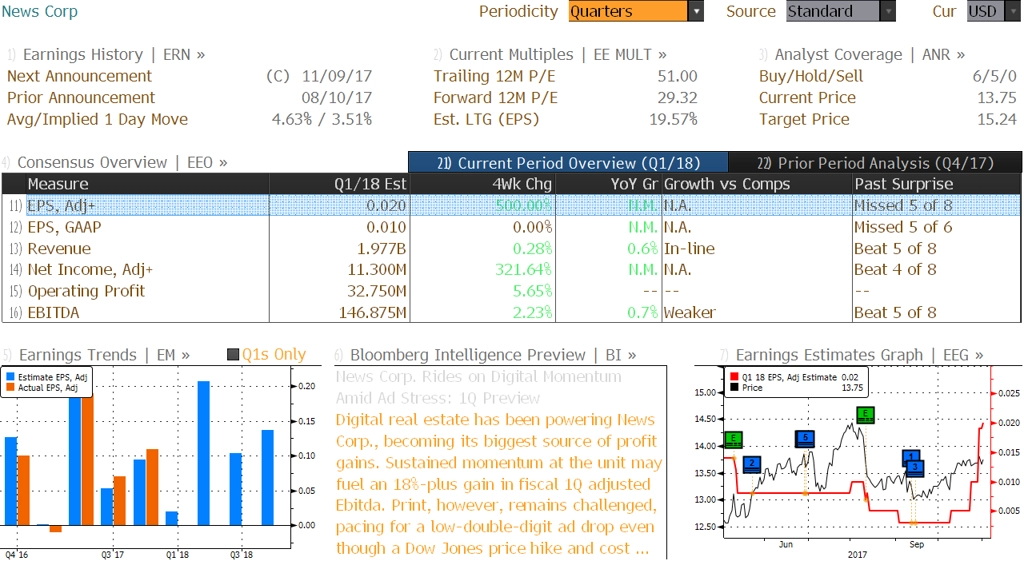
Task: Select the Revenue row
Action: tap(511, 248)
